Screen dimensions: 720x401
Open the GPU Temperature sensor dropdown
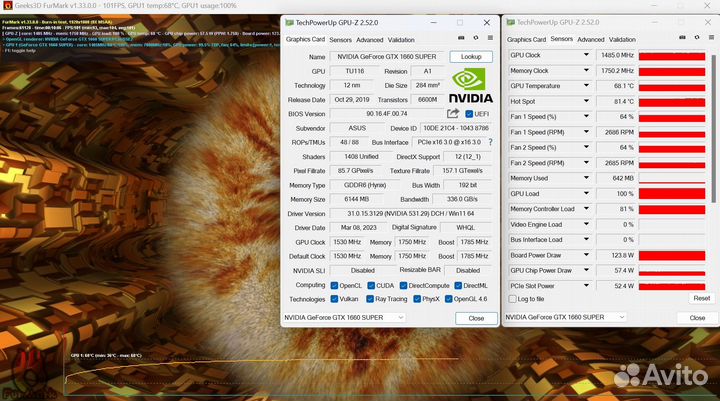[586, 86]
